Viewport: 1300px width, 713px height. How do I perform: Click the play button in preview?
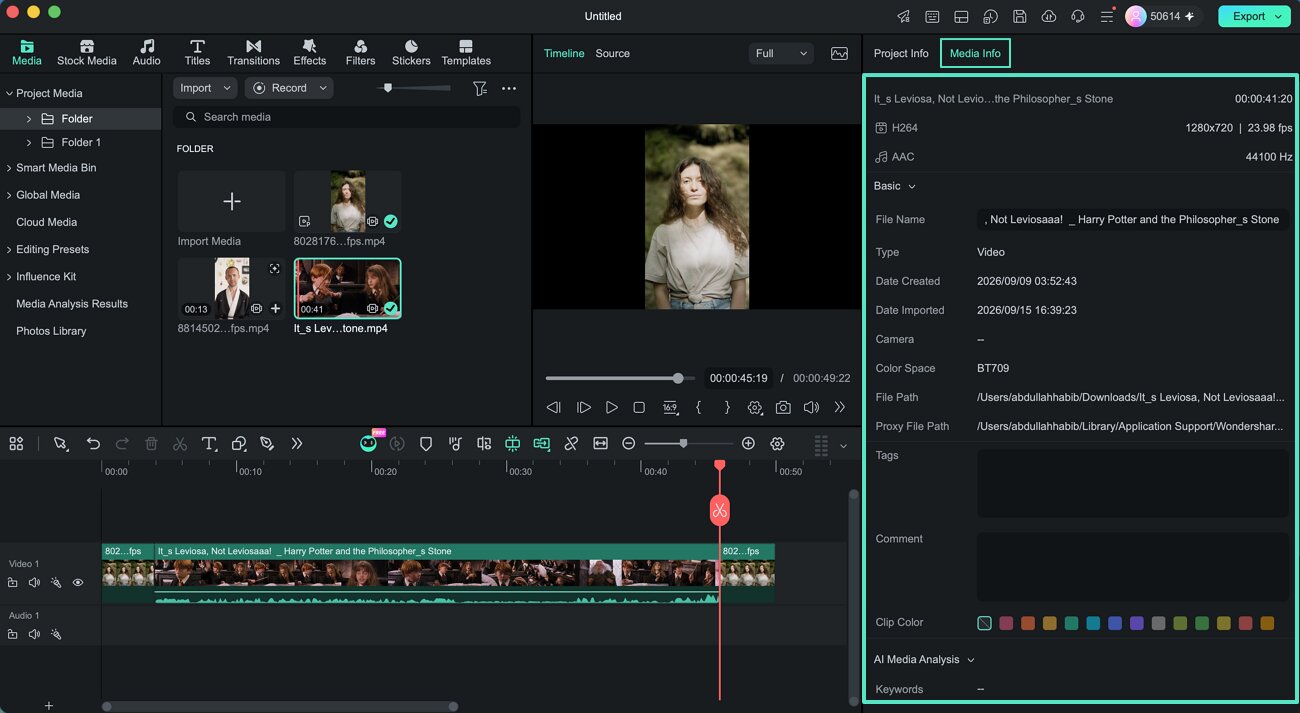[x=612, y=408]
